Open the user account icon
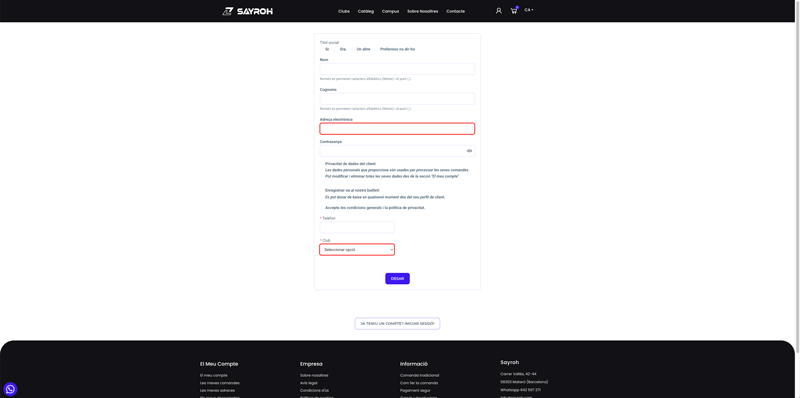The width and height of the screenshot is (800, 398). click(x=498, y=11)
